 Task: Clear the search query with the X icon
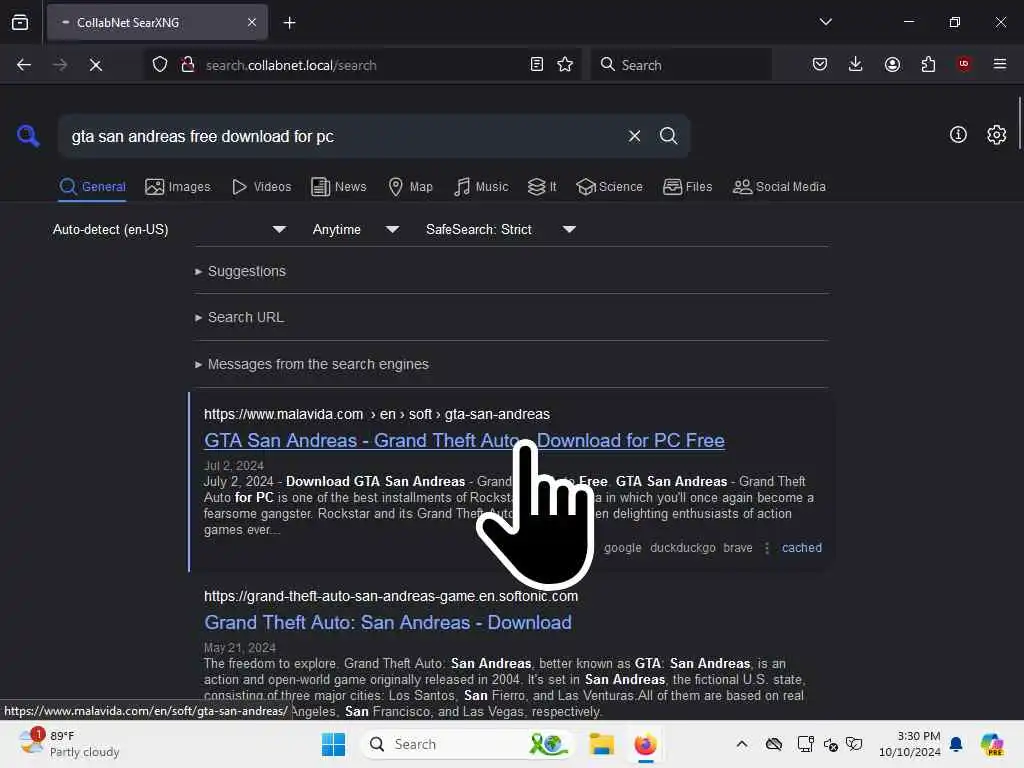tap(634, 136)
